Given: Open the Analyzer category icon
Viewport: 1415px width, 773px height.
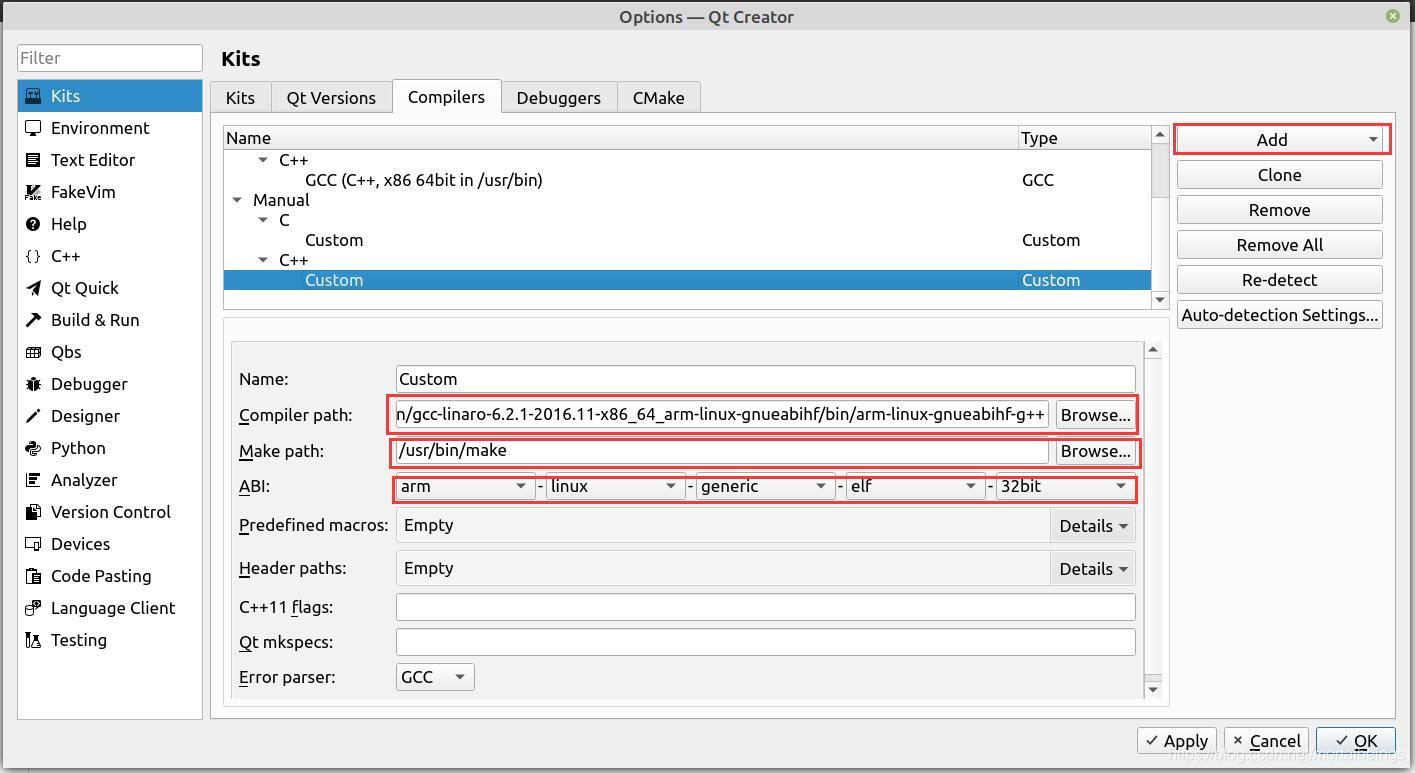Looking at the screenshot, I should [x=33, y=480].
